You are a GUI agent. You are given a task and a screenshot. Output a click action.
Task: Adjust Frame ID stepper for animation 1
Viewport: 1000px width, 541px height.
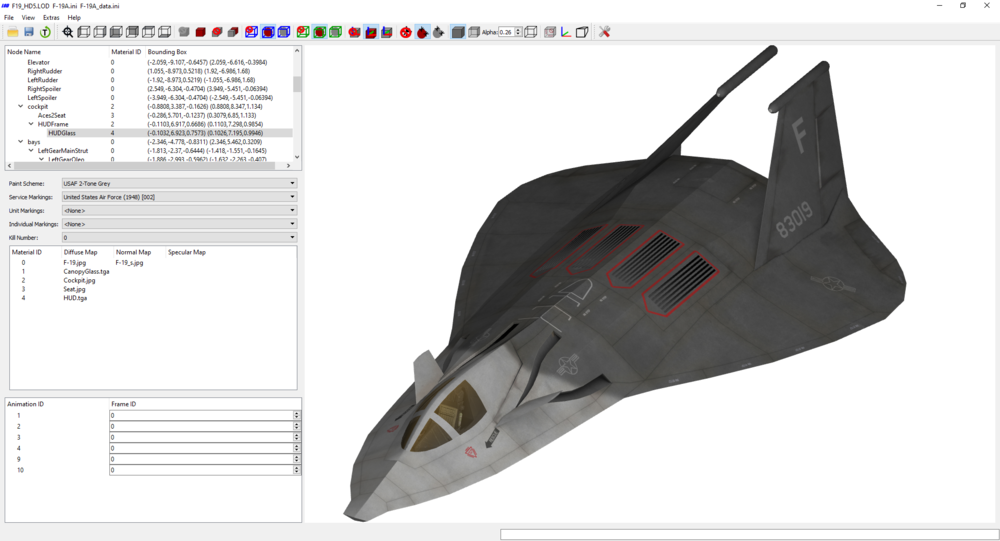pos(297,415)
